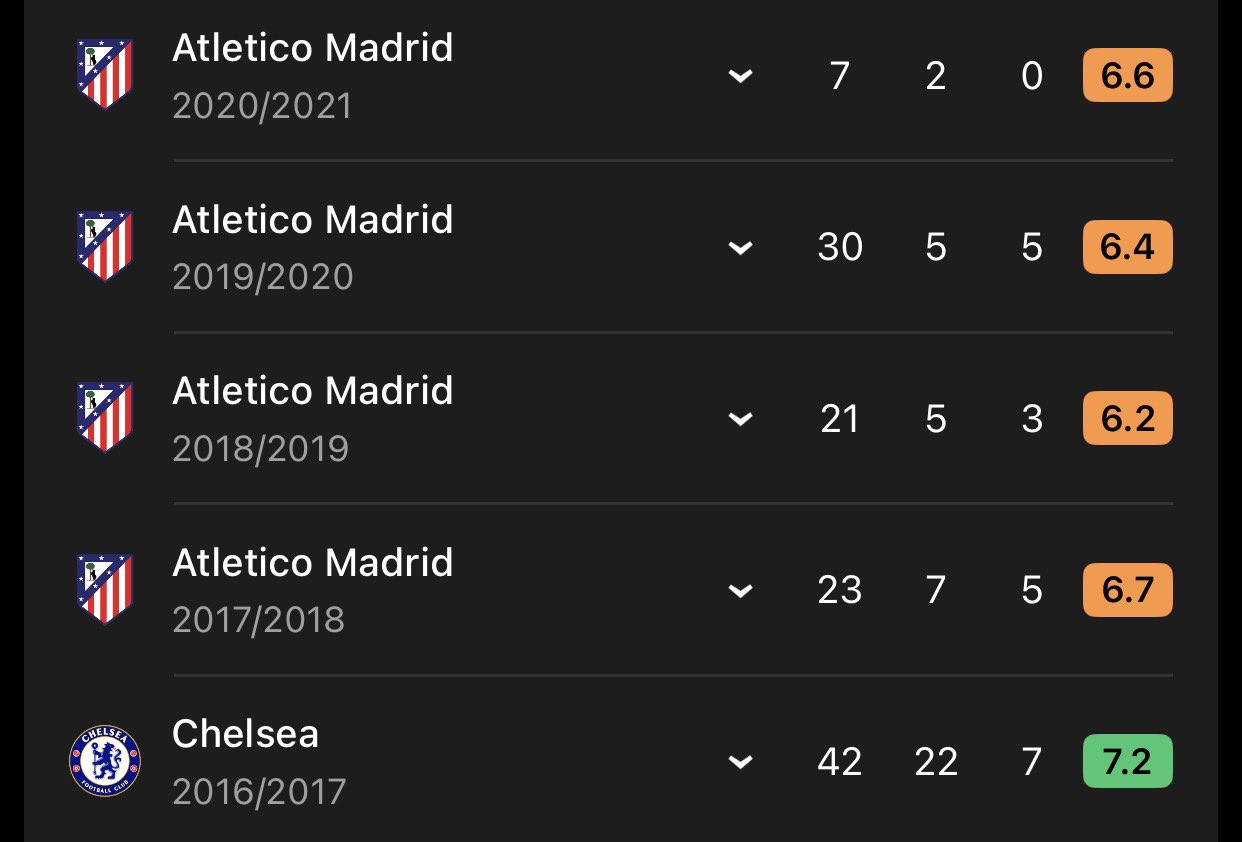Open Atletico Madrid link for 2020/2021
Viewport: 1242px width, 842px height.
click(312, 48)
